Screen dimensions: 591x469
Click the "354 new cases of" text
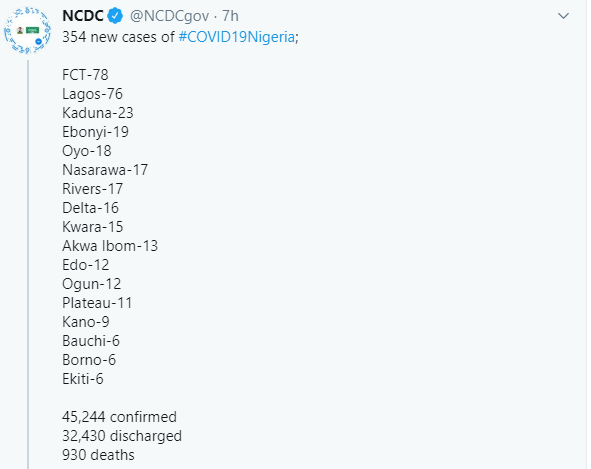coord(118,37)
